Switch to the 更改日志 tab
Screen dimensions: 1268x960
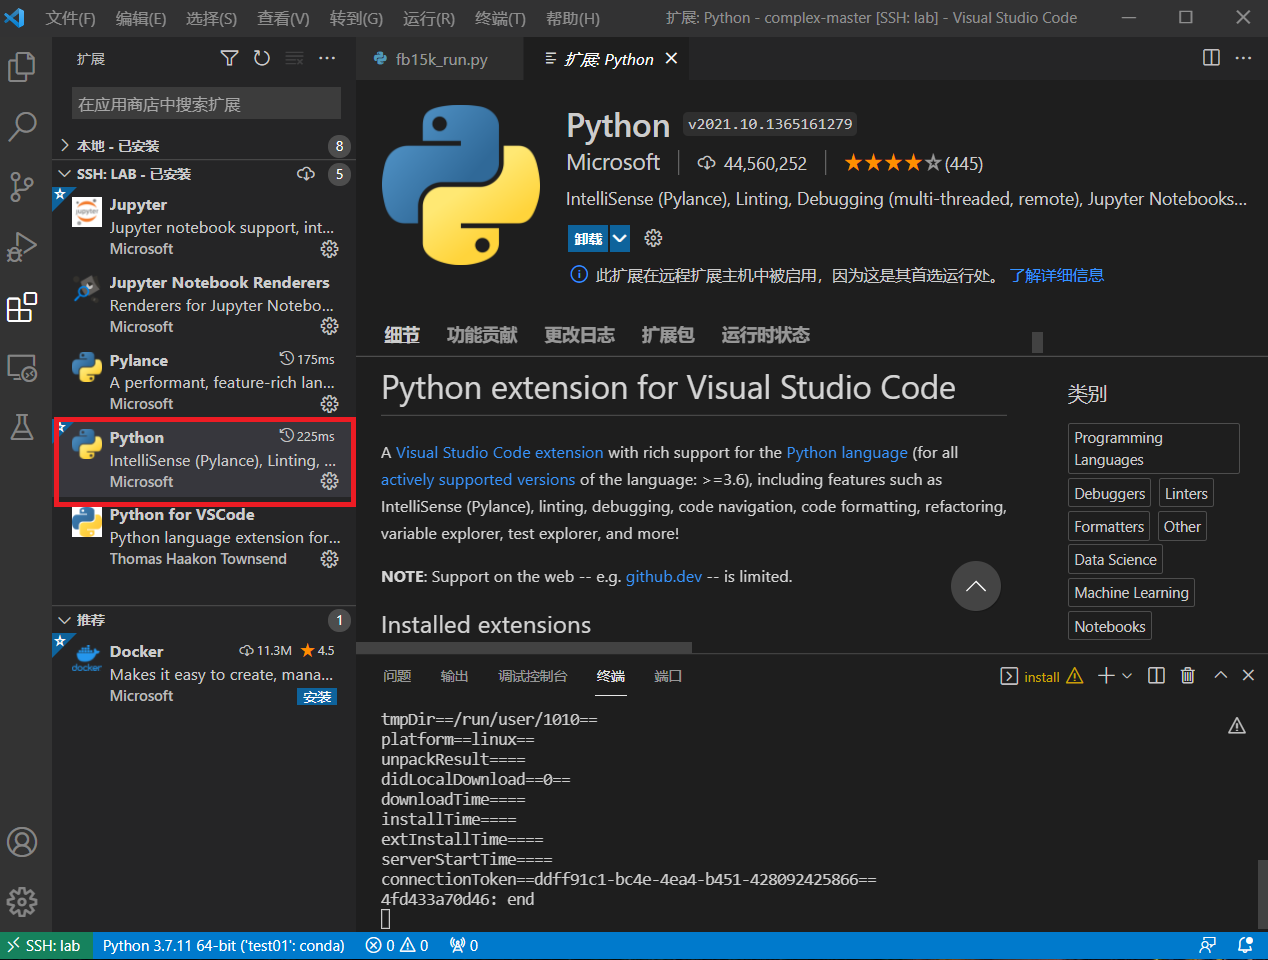(579, 335)
